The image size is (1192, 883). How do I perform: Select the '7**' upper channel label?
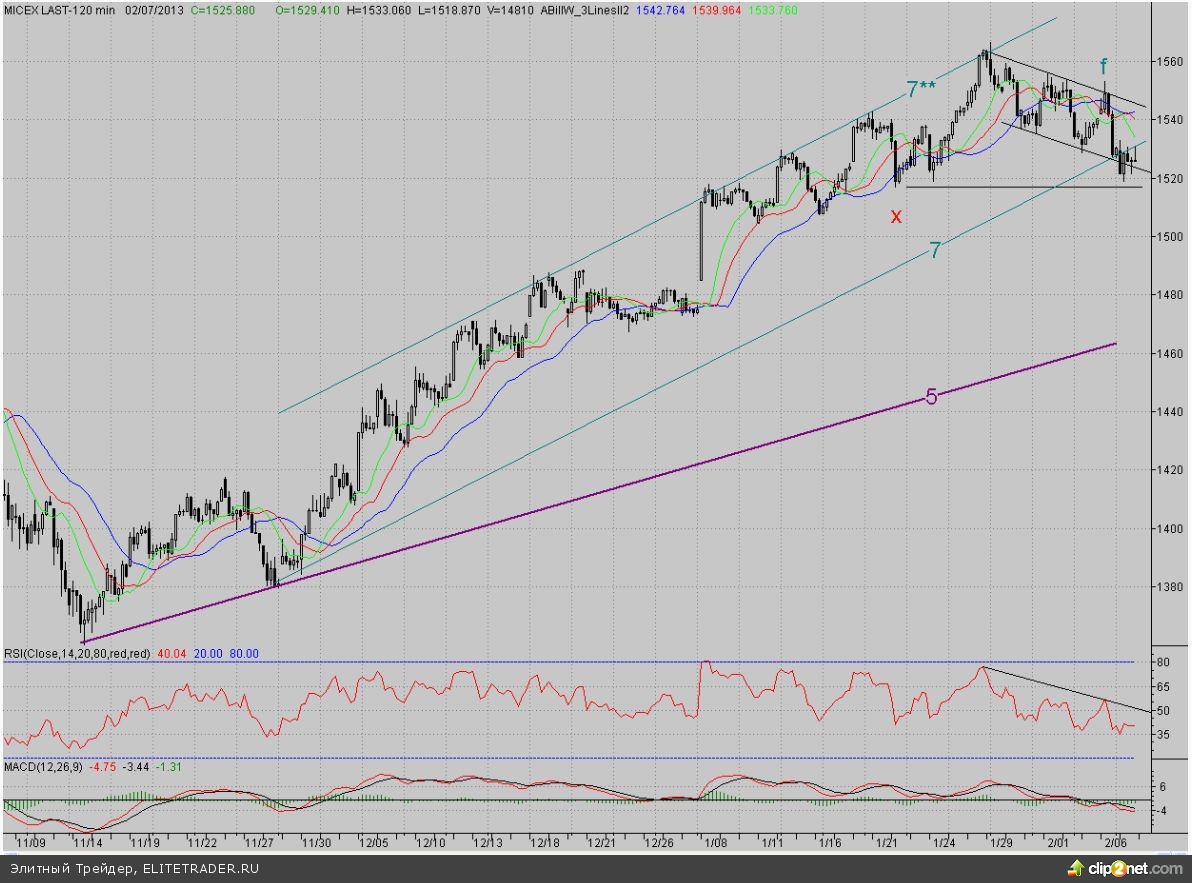pos(921,89)
